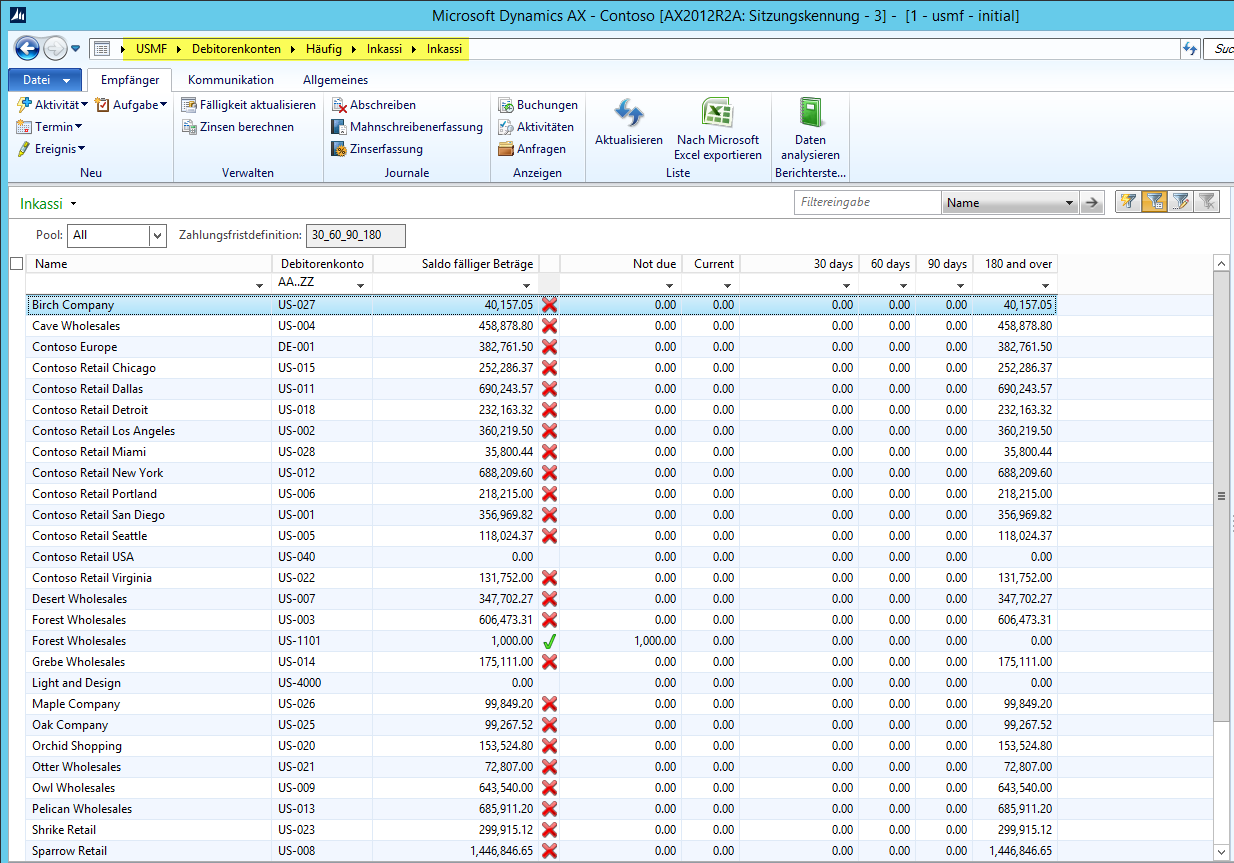This screenshot has height=863, width=1234.
Task: Expand the Pool dropdown
Action: 157,236
